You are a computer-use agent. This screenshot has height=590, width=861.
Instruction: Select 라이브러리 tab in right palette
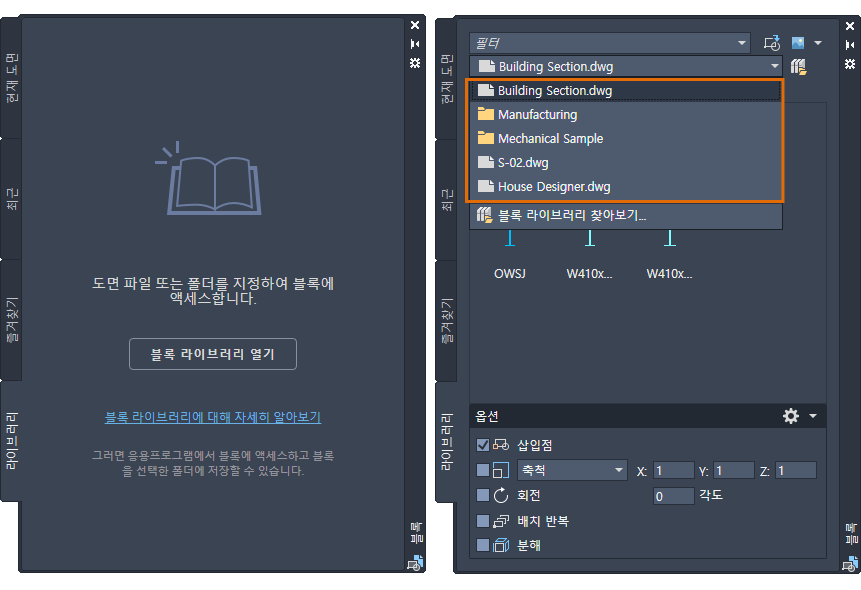pos(447,442)
